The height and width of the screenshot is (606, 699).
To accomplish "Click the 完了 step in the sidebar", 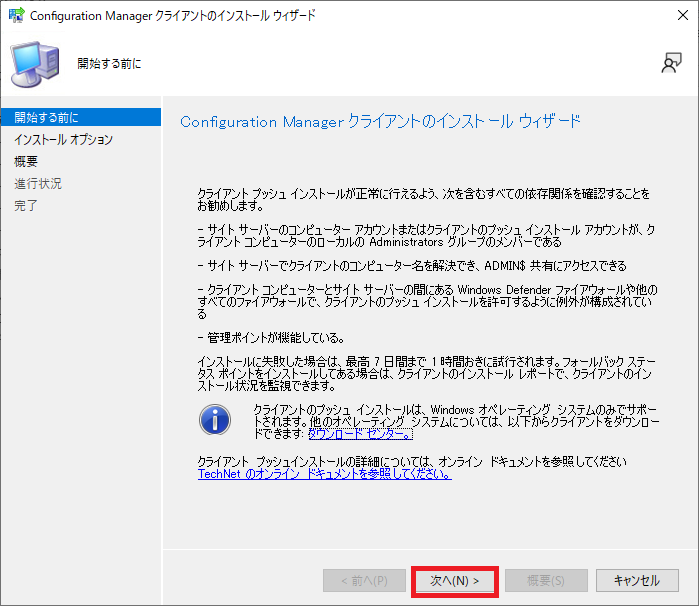I will (26, 206).
